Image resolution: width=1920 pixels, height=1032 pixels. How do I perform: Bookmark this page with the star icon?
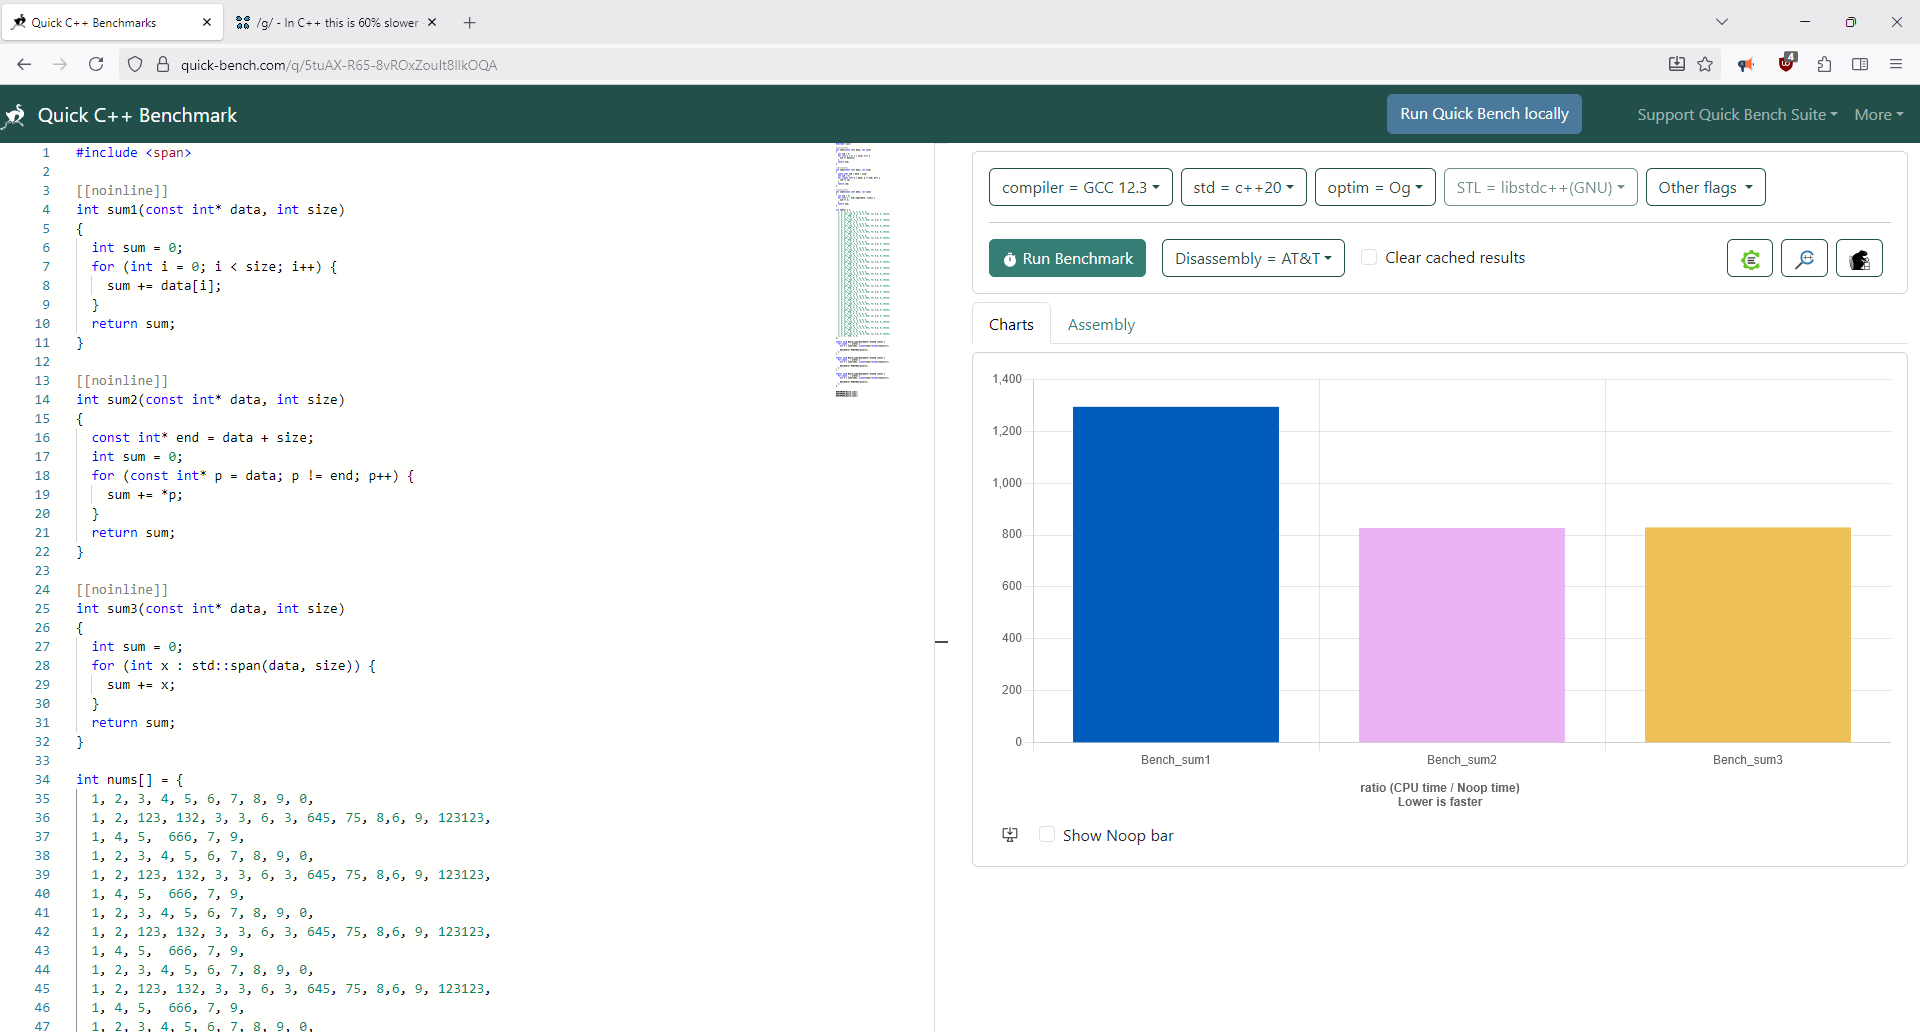(1705, 64)
